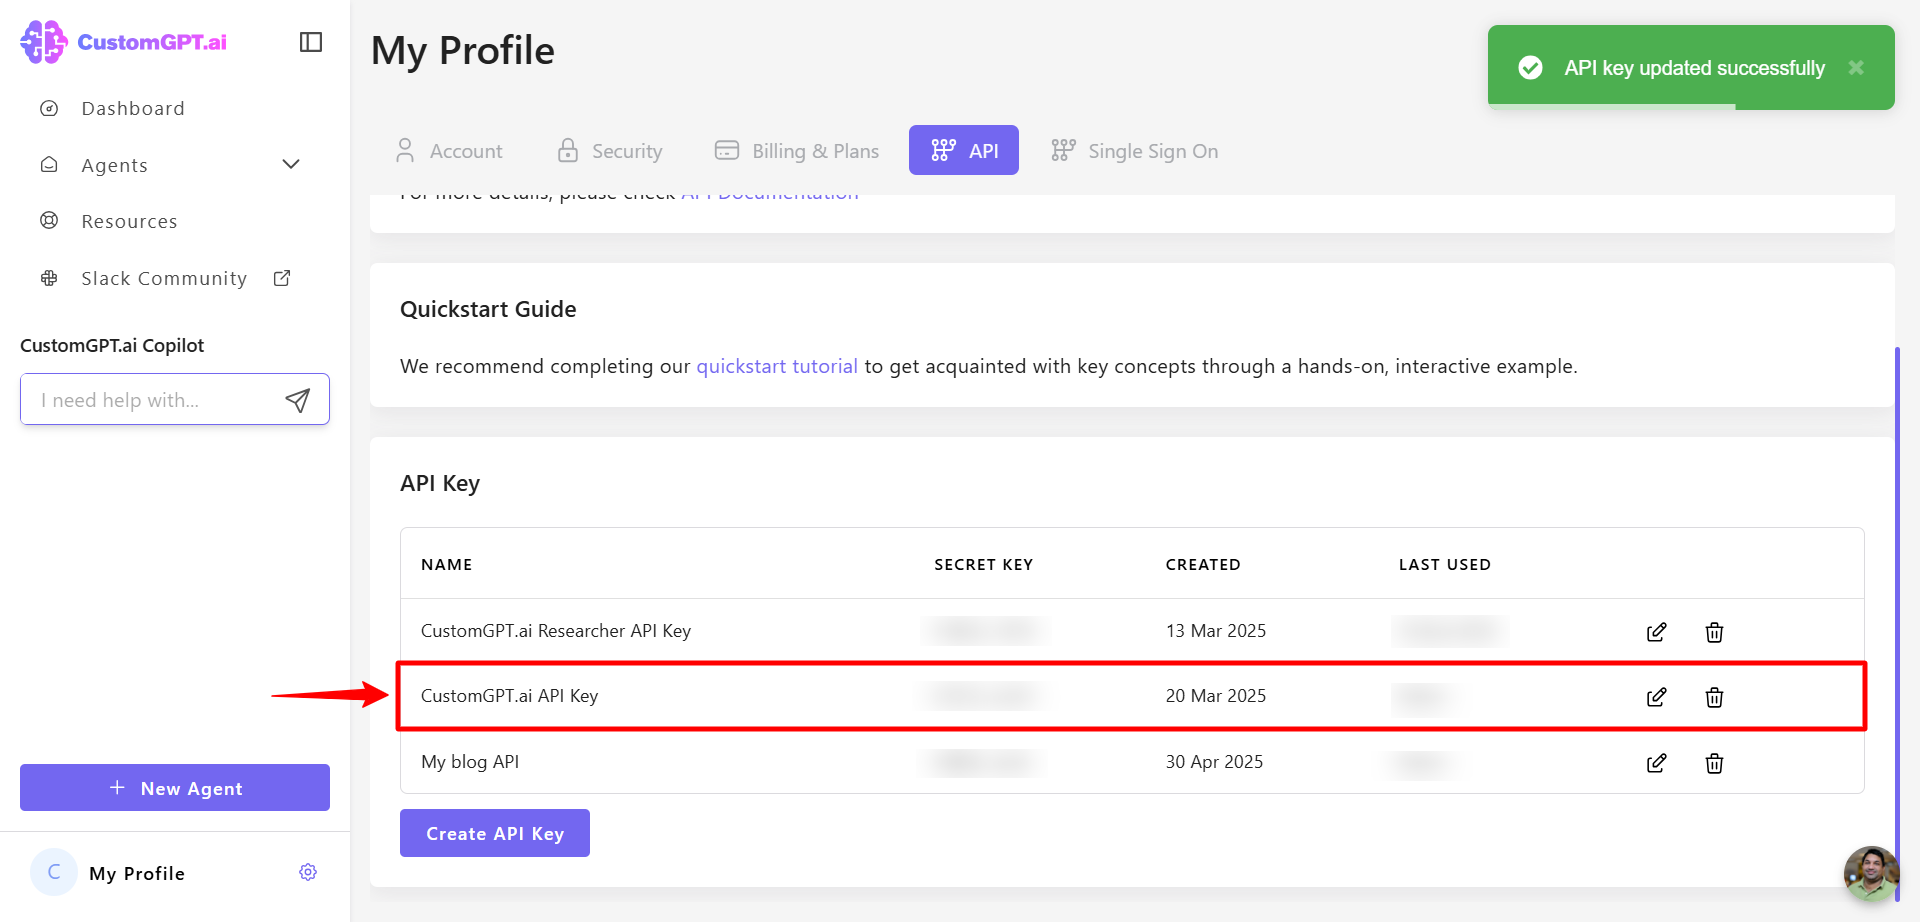Click the CustomGPT.ai logo

pyautogui.click(x=124, y=42)
